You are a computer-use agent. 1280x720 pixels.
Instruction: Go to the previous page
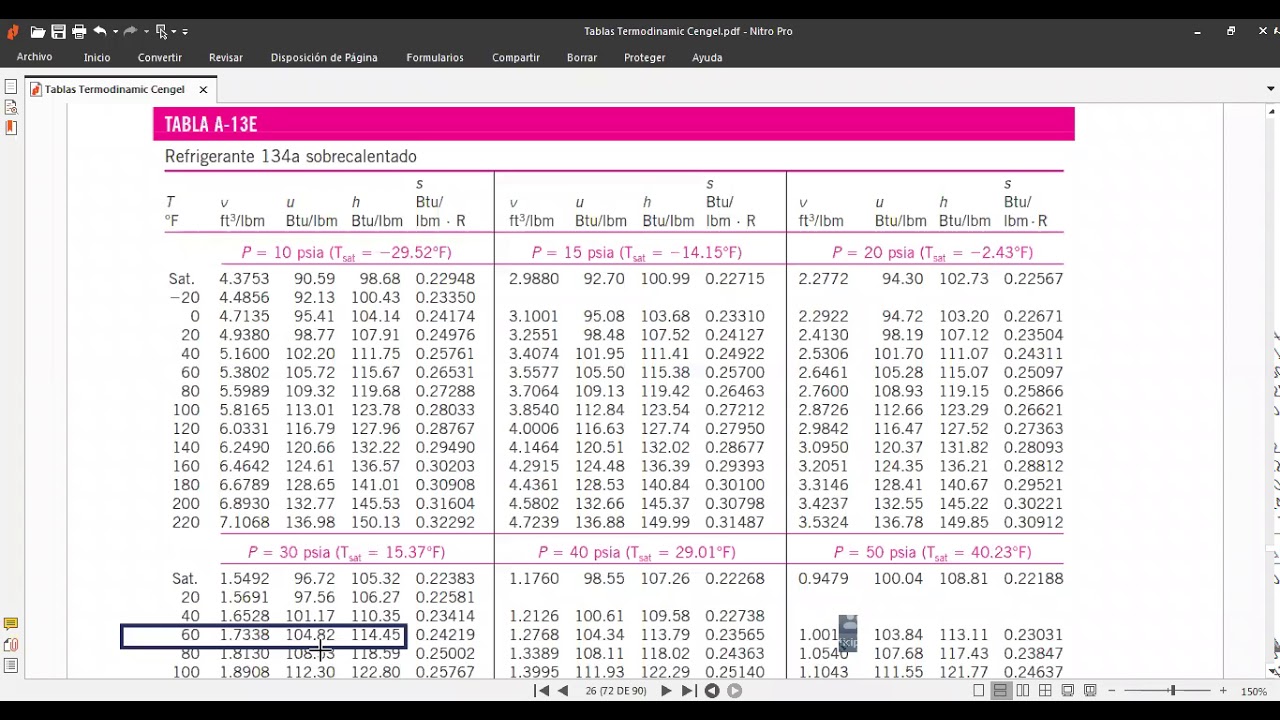point(563,690)
